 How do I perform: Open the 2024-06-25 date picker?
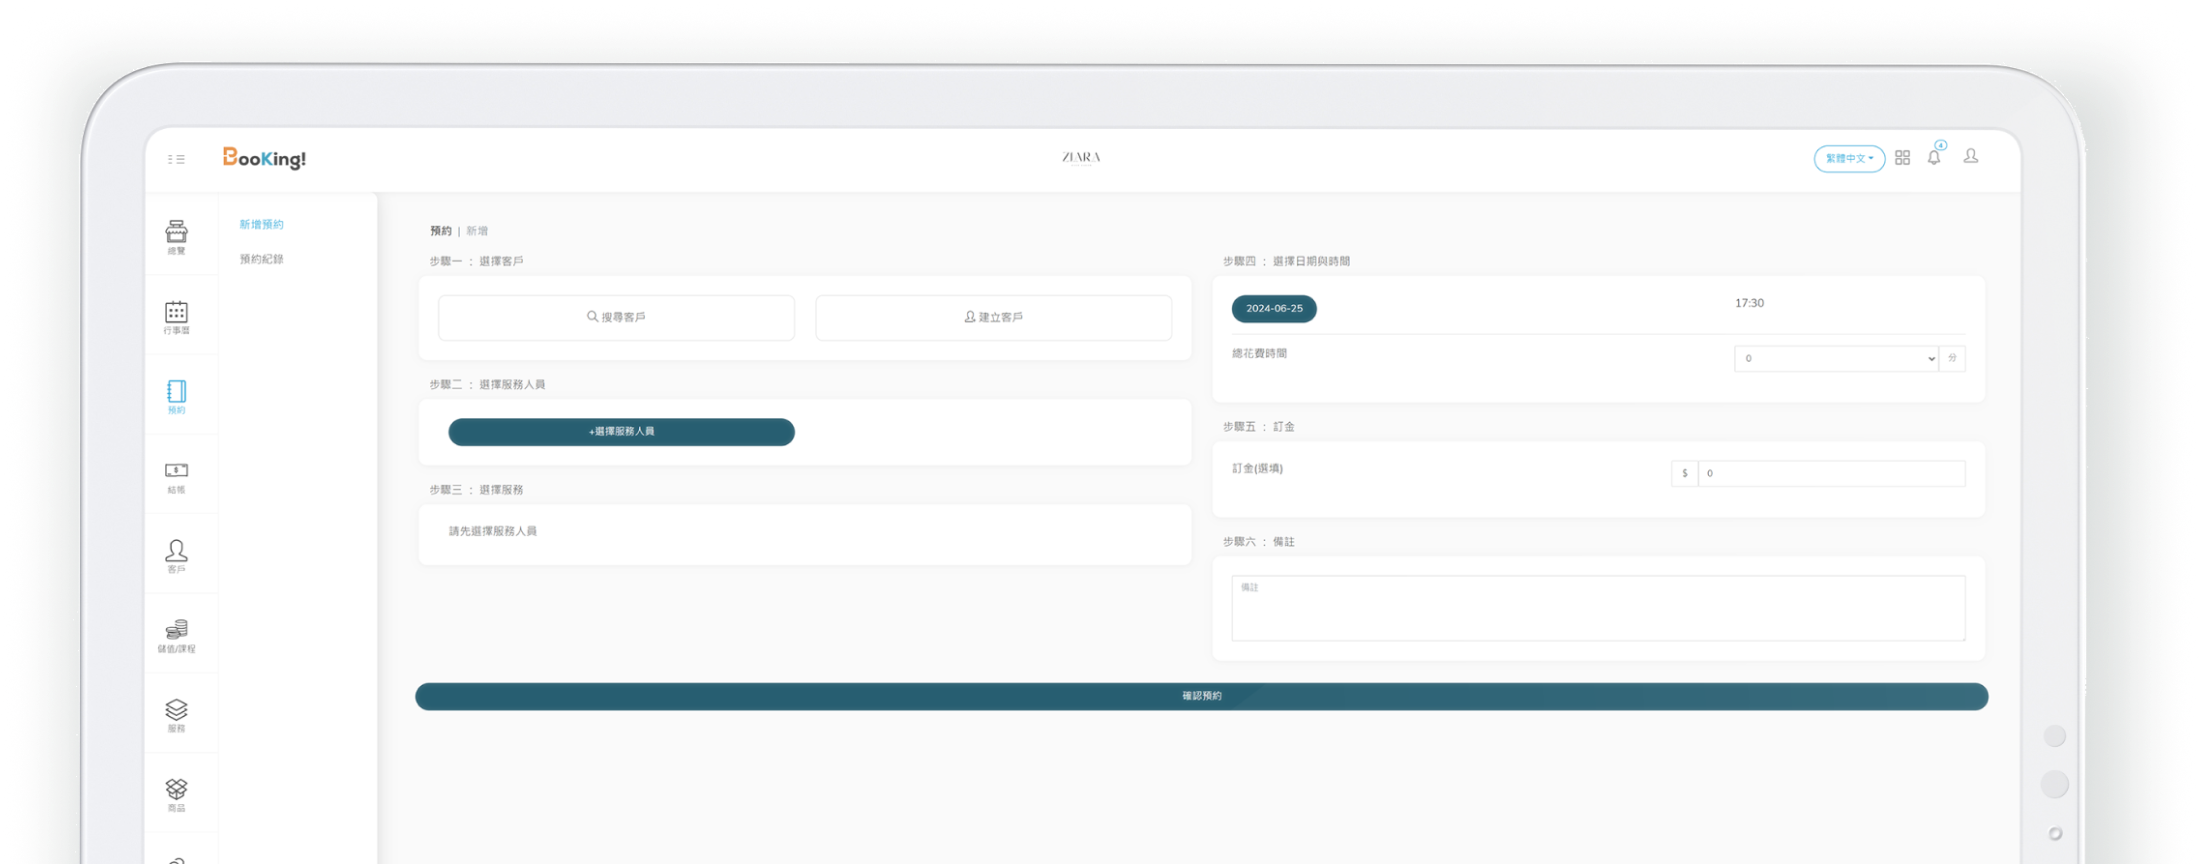point(1273,309)
